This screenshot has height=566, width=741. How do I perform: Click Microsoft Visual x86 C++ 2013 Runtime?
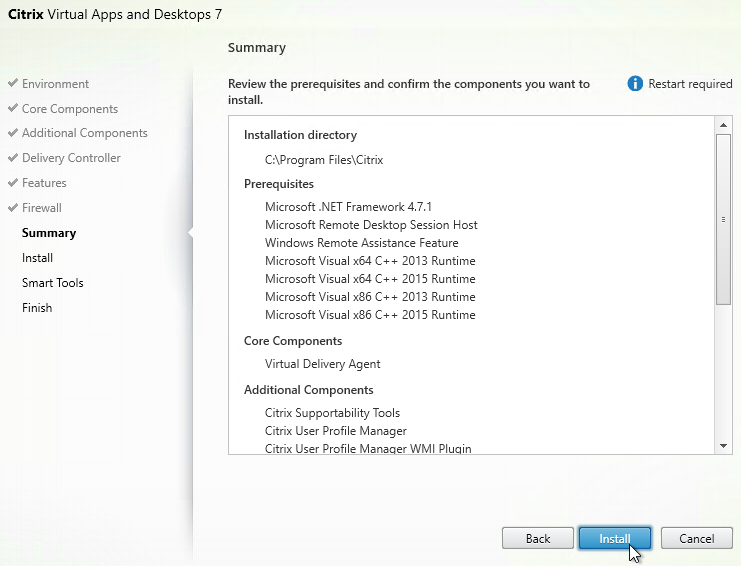click(x=370, y=297)
